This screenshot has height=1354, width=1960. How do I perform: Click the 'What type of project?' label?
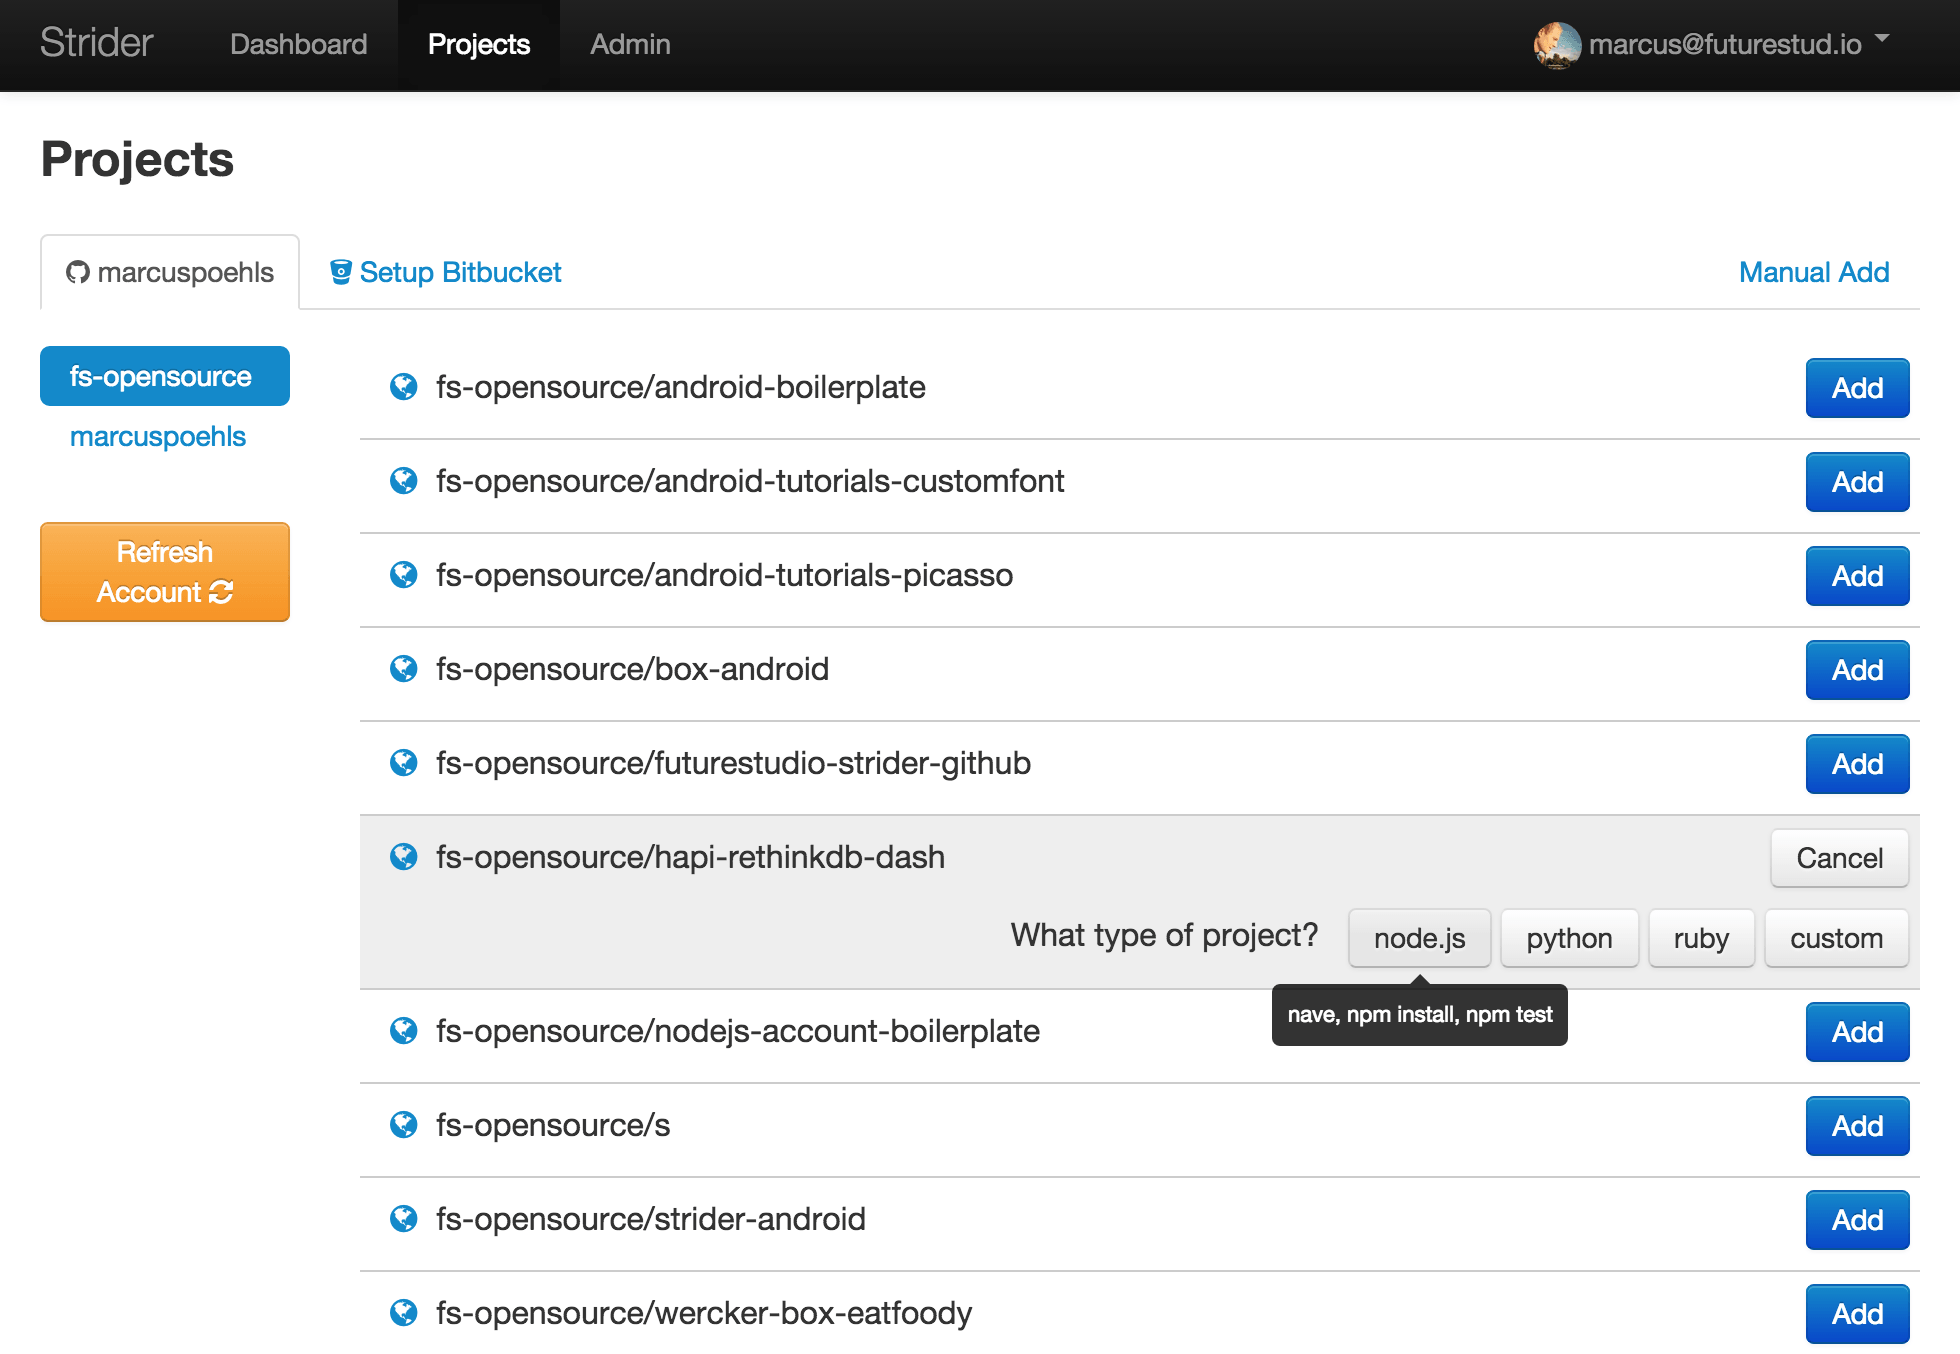click(1164, 935)
